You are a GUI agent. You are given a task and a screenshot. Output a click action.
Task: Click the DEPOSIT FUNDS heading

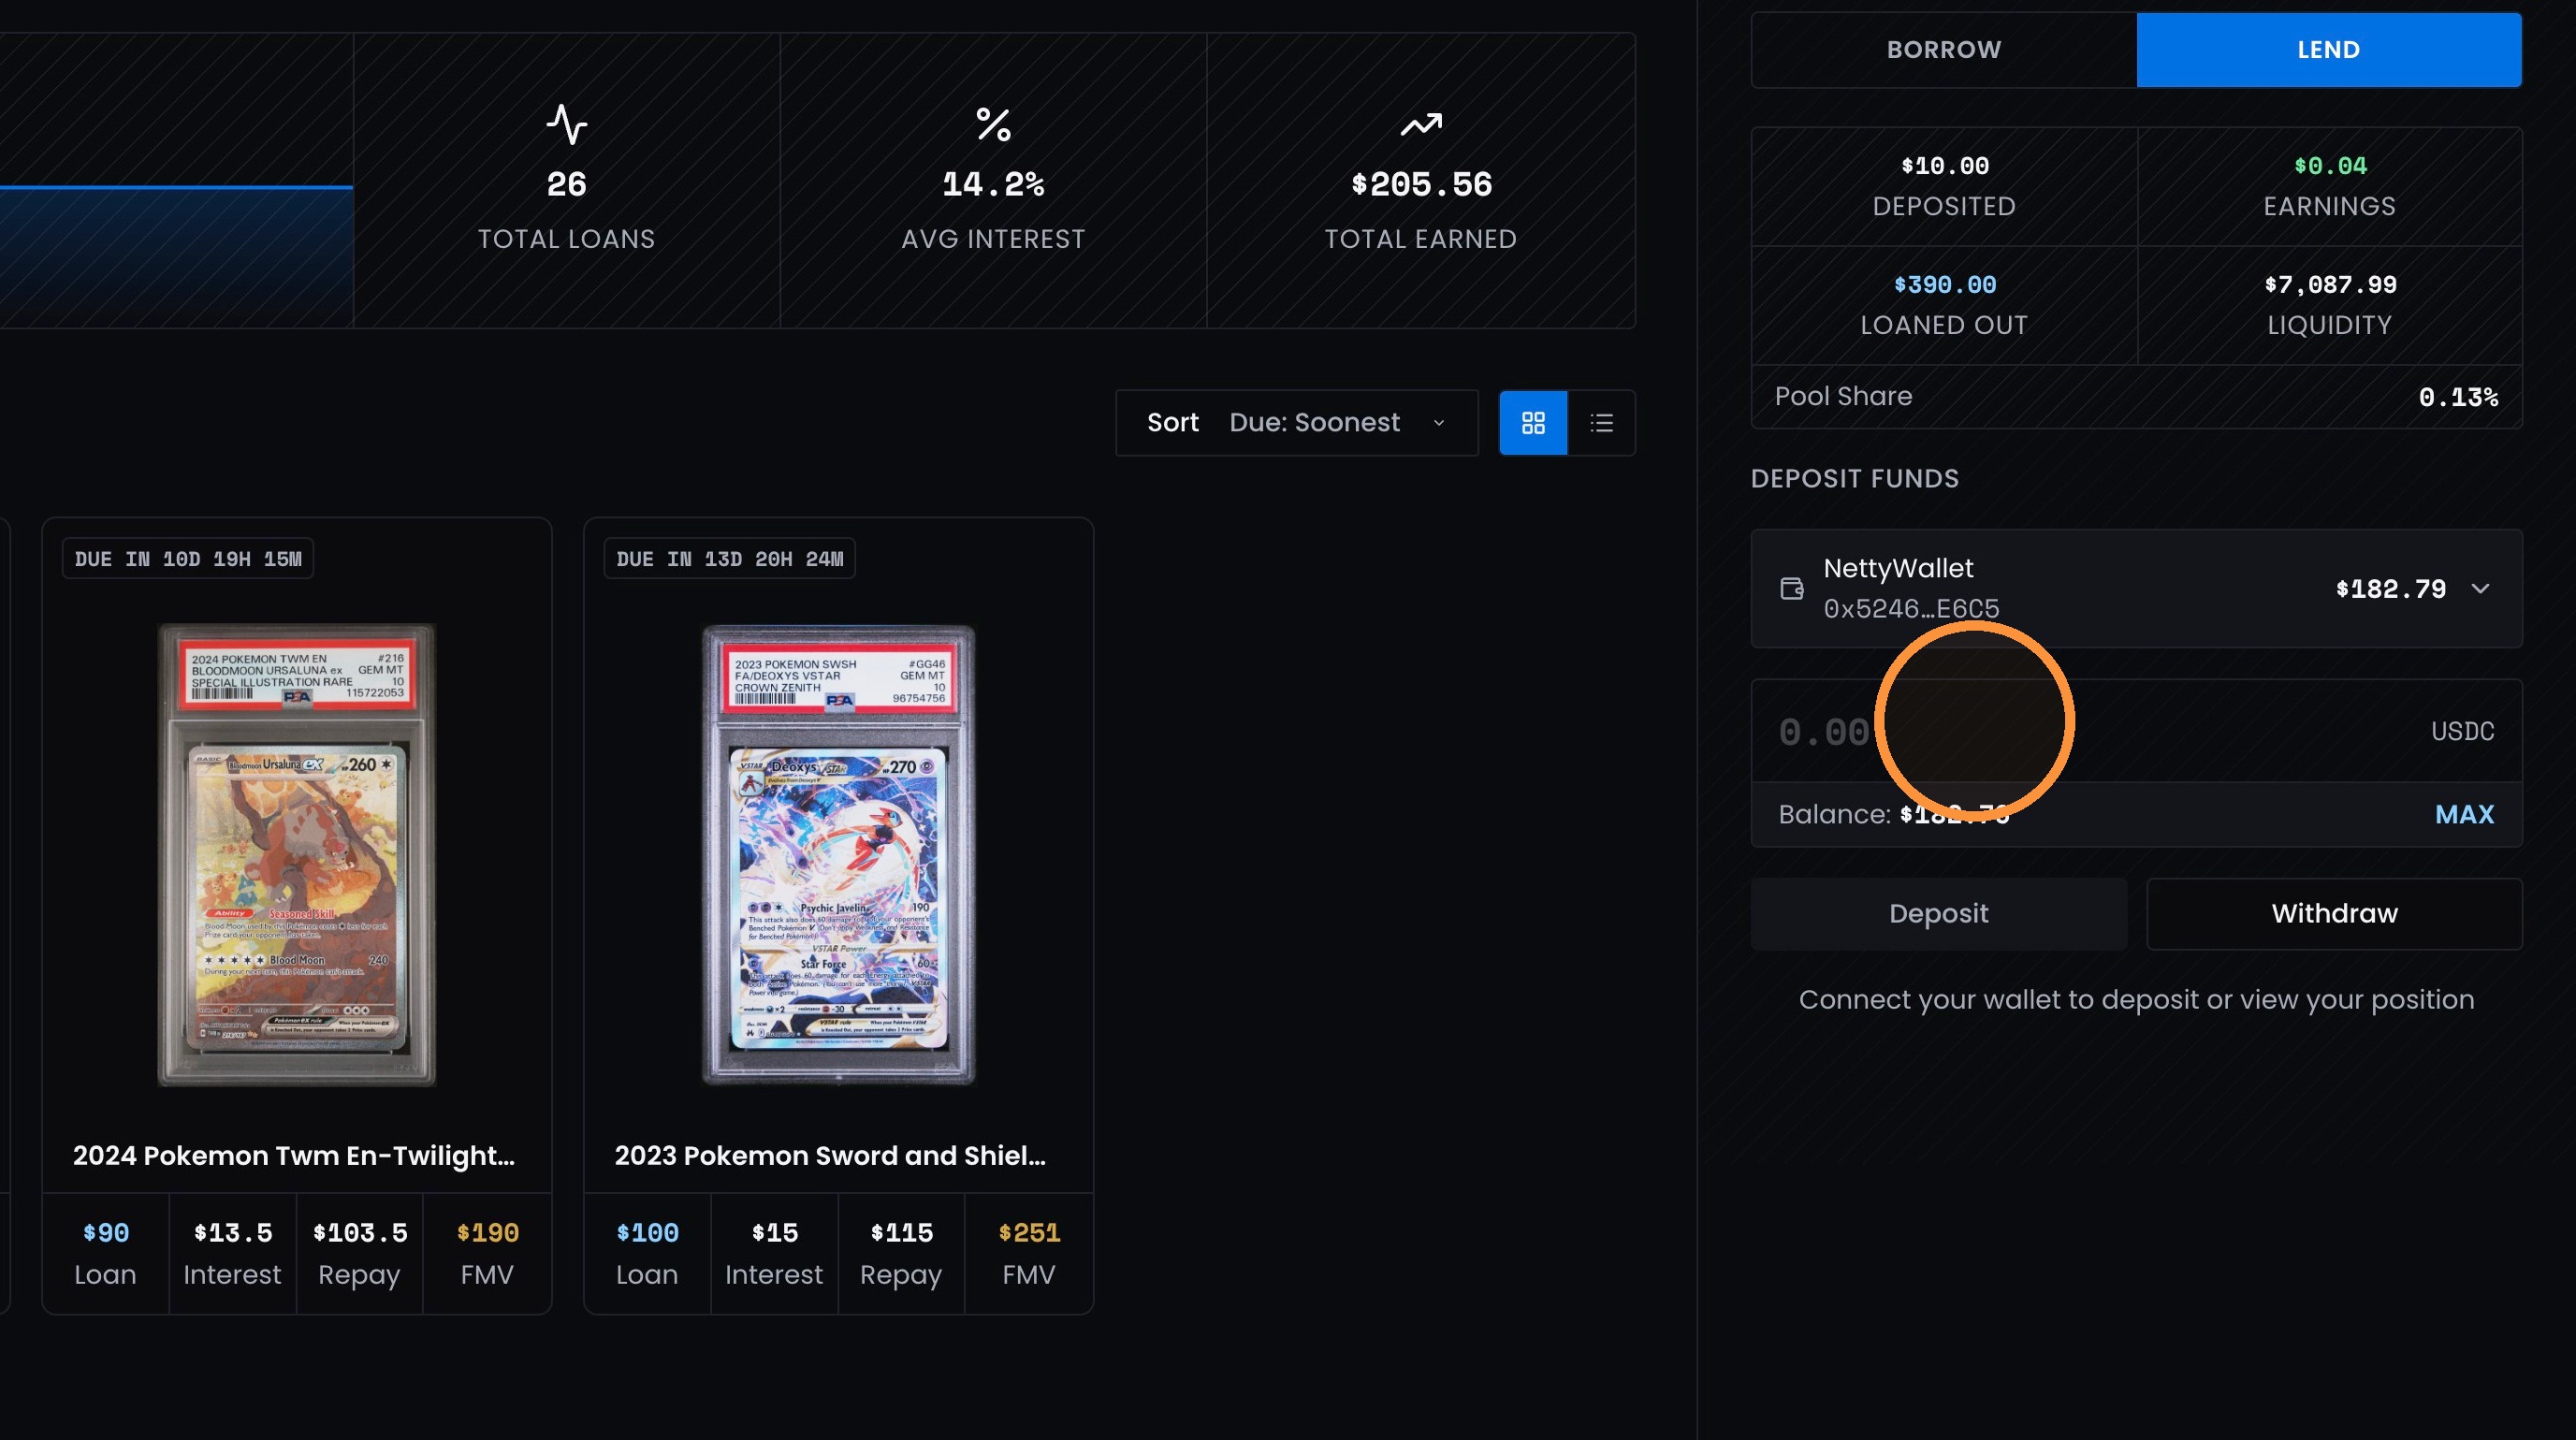(1855, 479)
